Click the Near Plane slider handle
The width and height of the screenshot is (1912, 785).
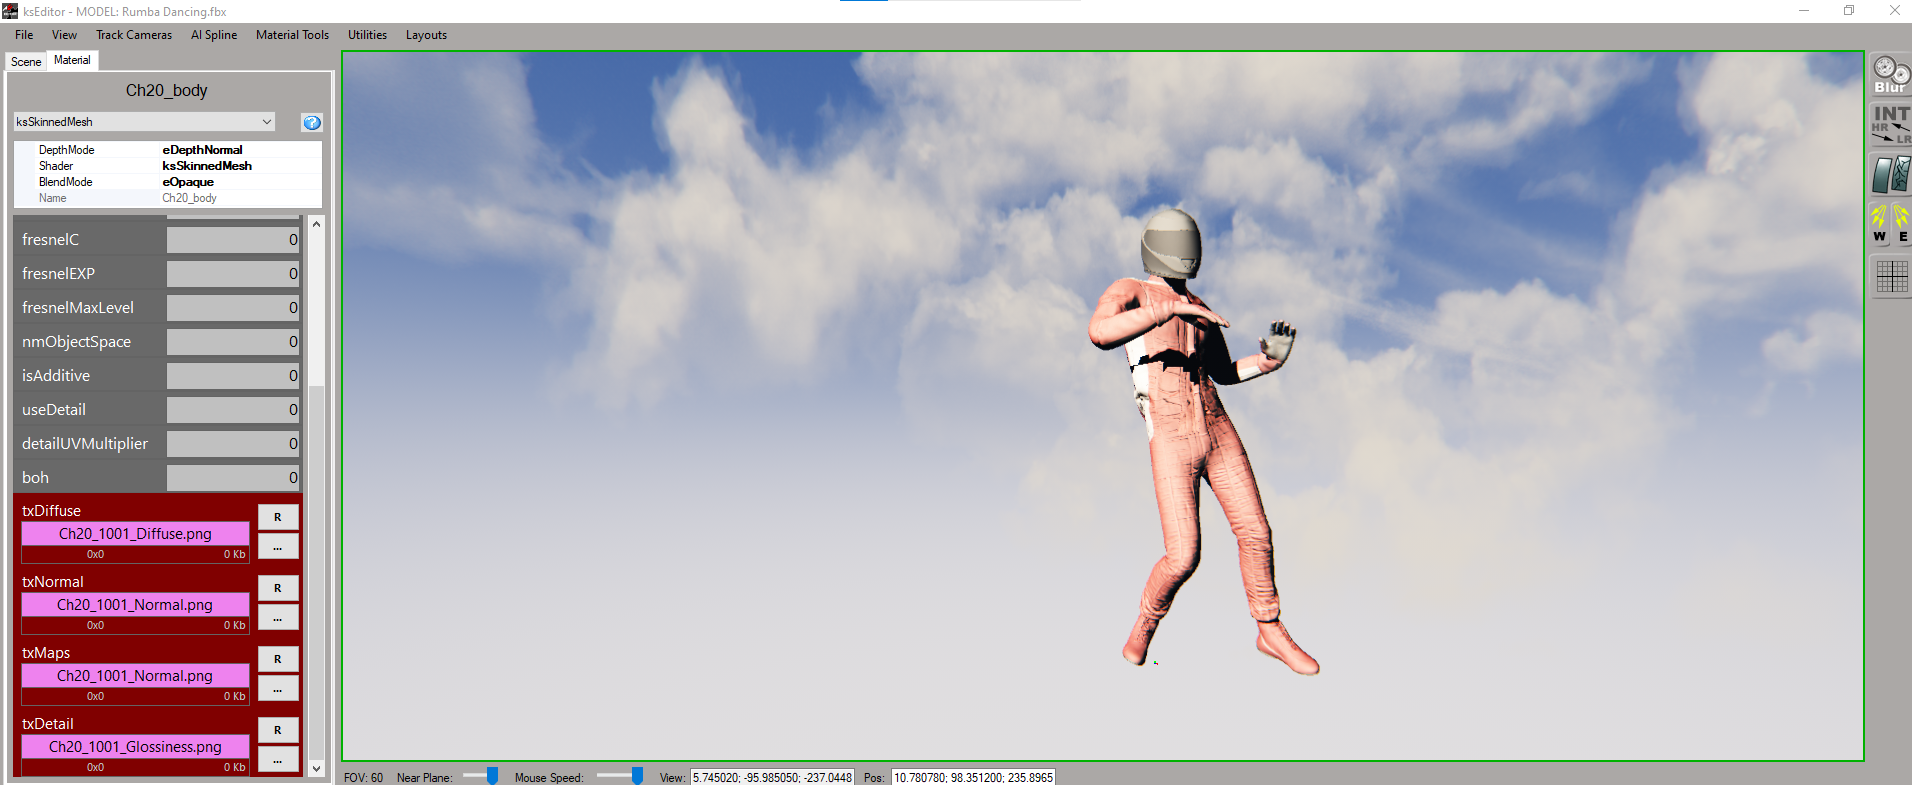pos(492,776)
